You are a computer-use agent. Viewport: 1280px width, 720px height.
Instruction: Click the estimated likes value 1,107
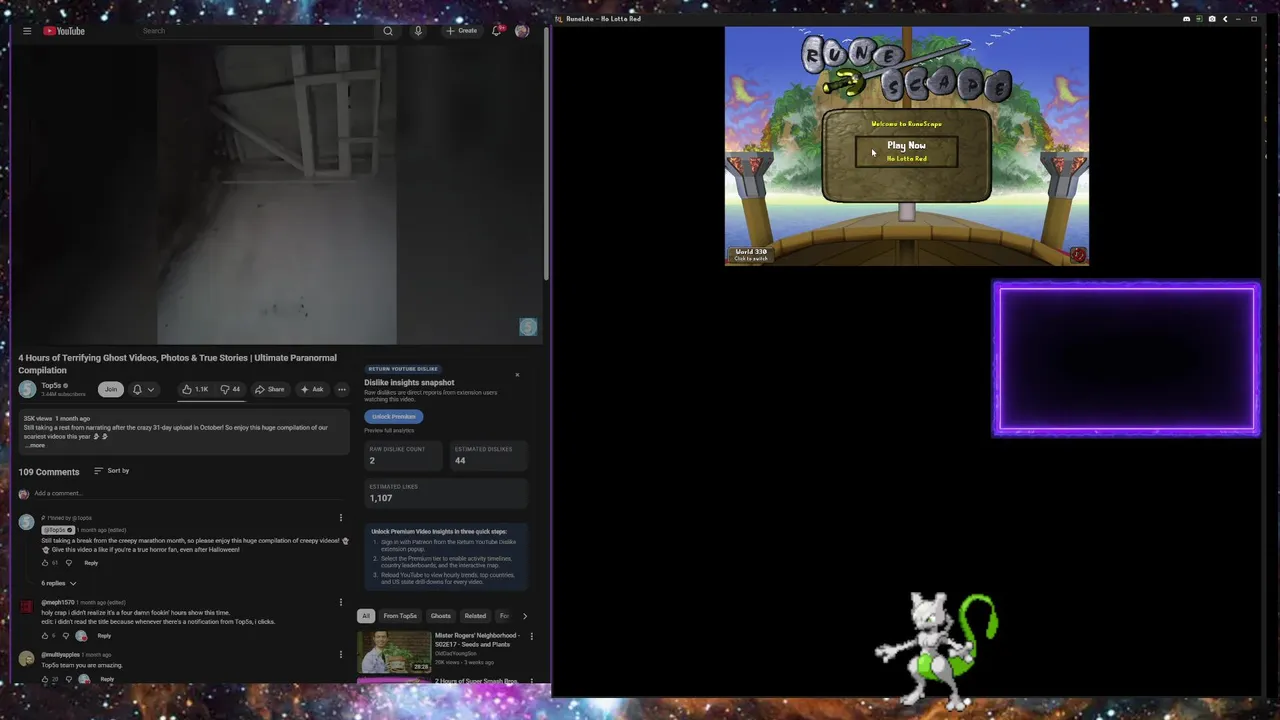(381, 498)
